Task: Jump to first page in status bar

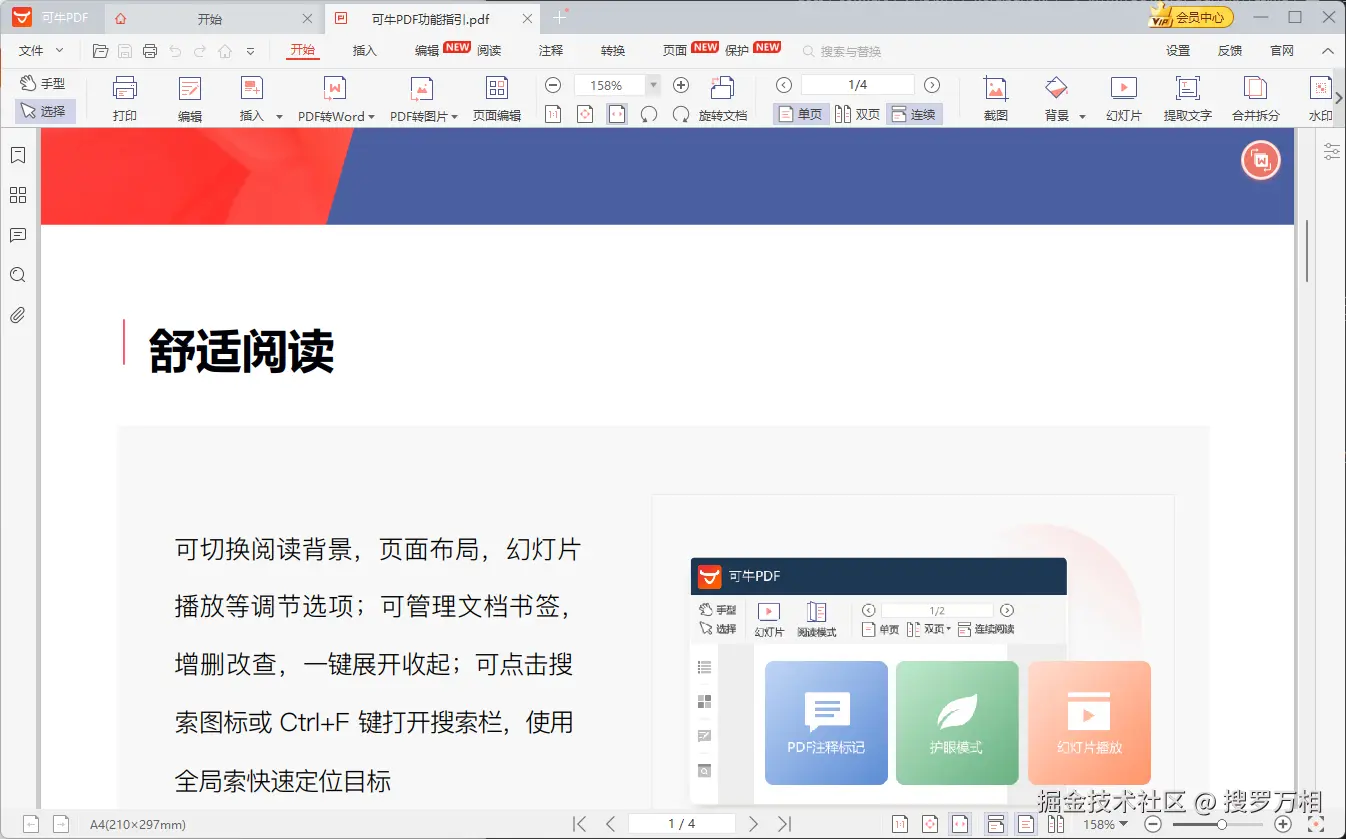Action: tap(579, 824)
